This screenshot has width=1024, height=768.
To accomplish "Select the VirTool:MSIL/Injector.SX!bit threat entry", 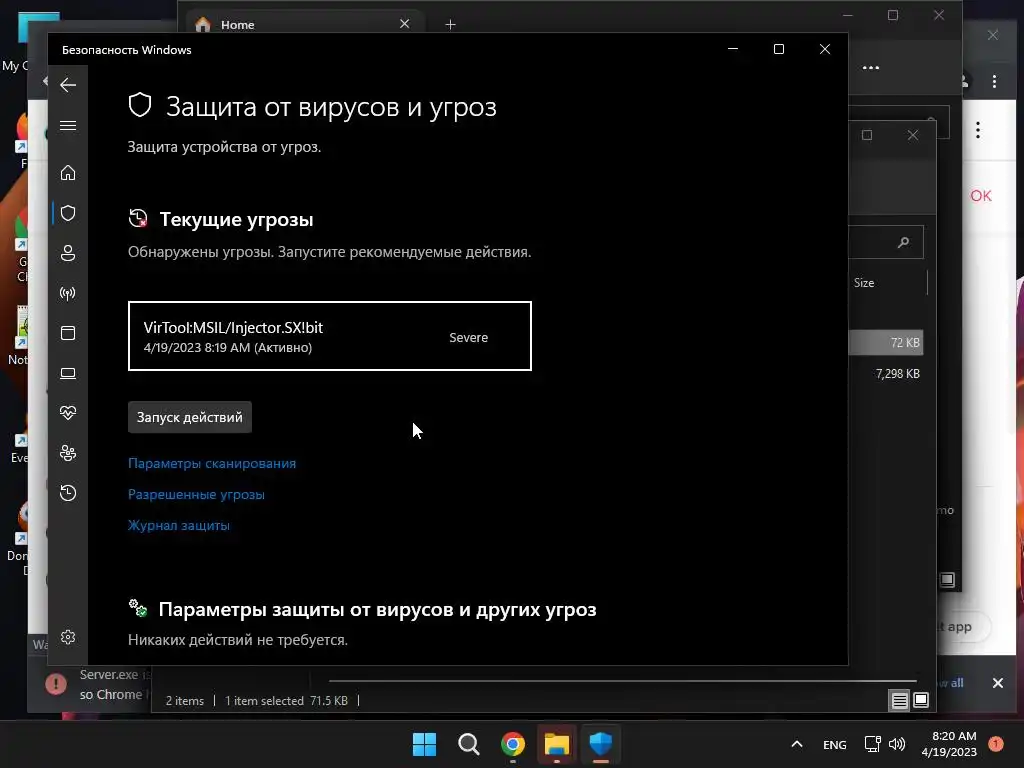I will click(330, 336).
